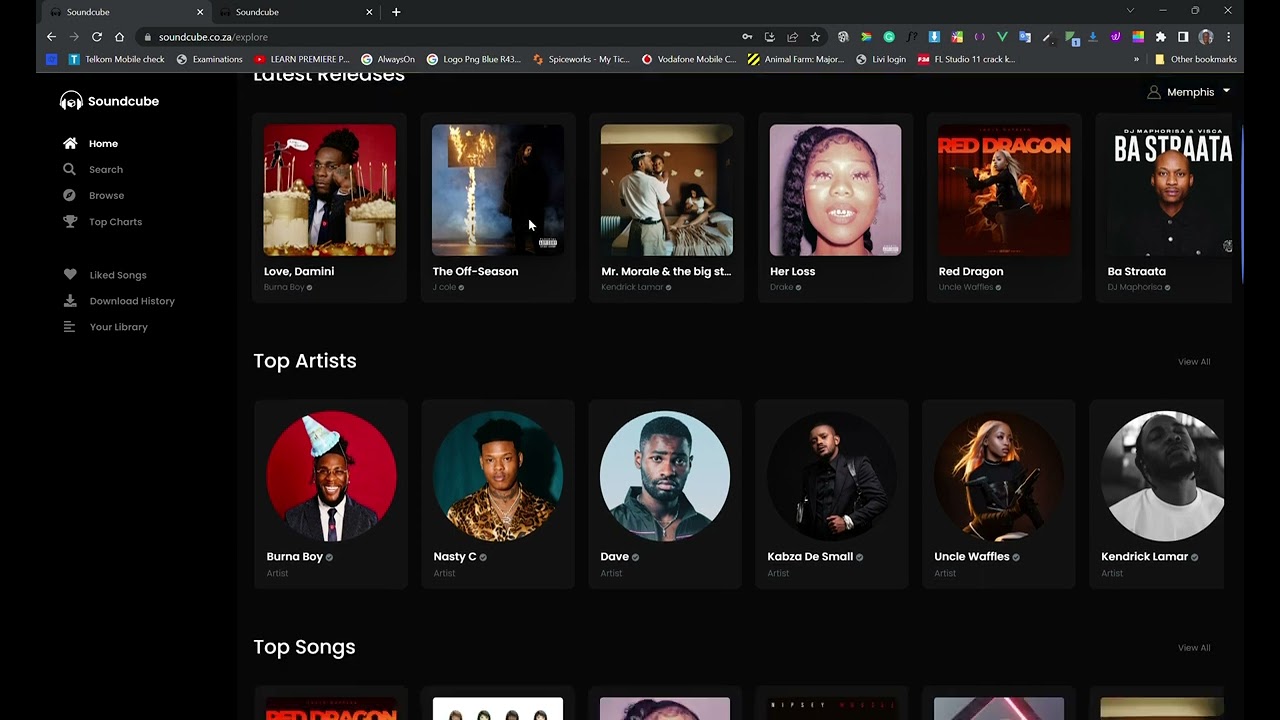1280x720 pixels.
Task: Open the Vodafone Mobile C... bookmark
Action: click(689, 59)
